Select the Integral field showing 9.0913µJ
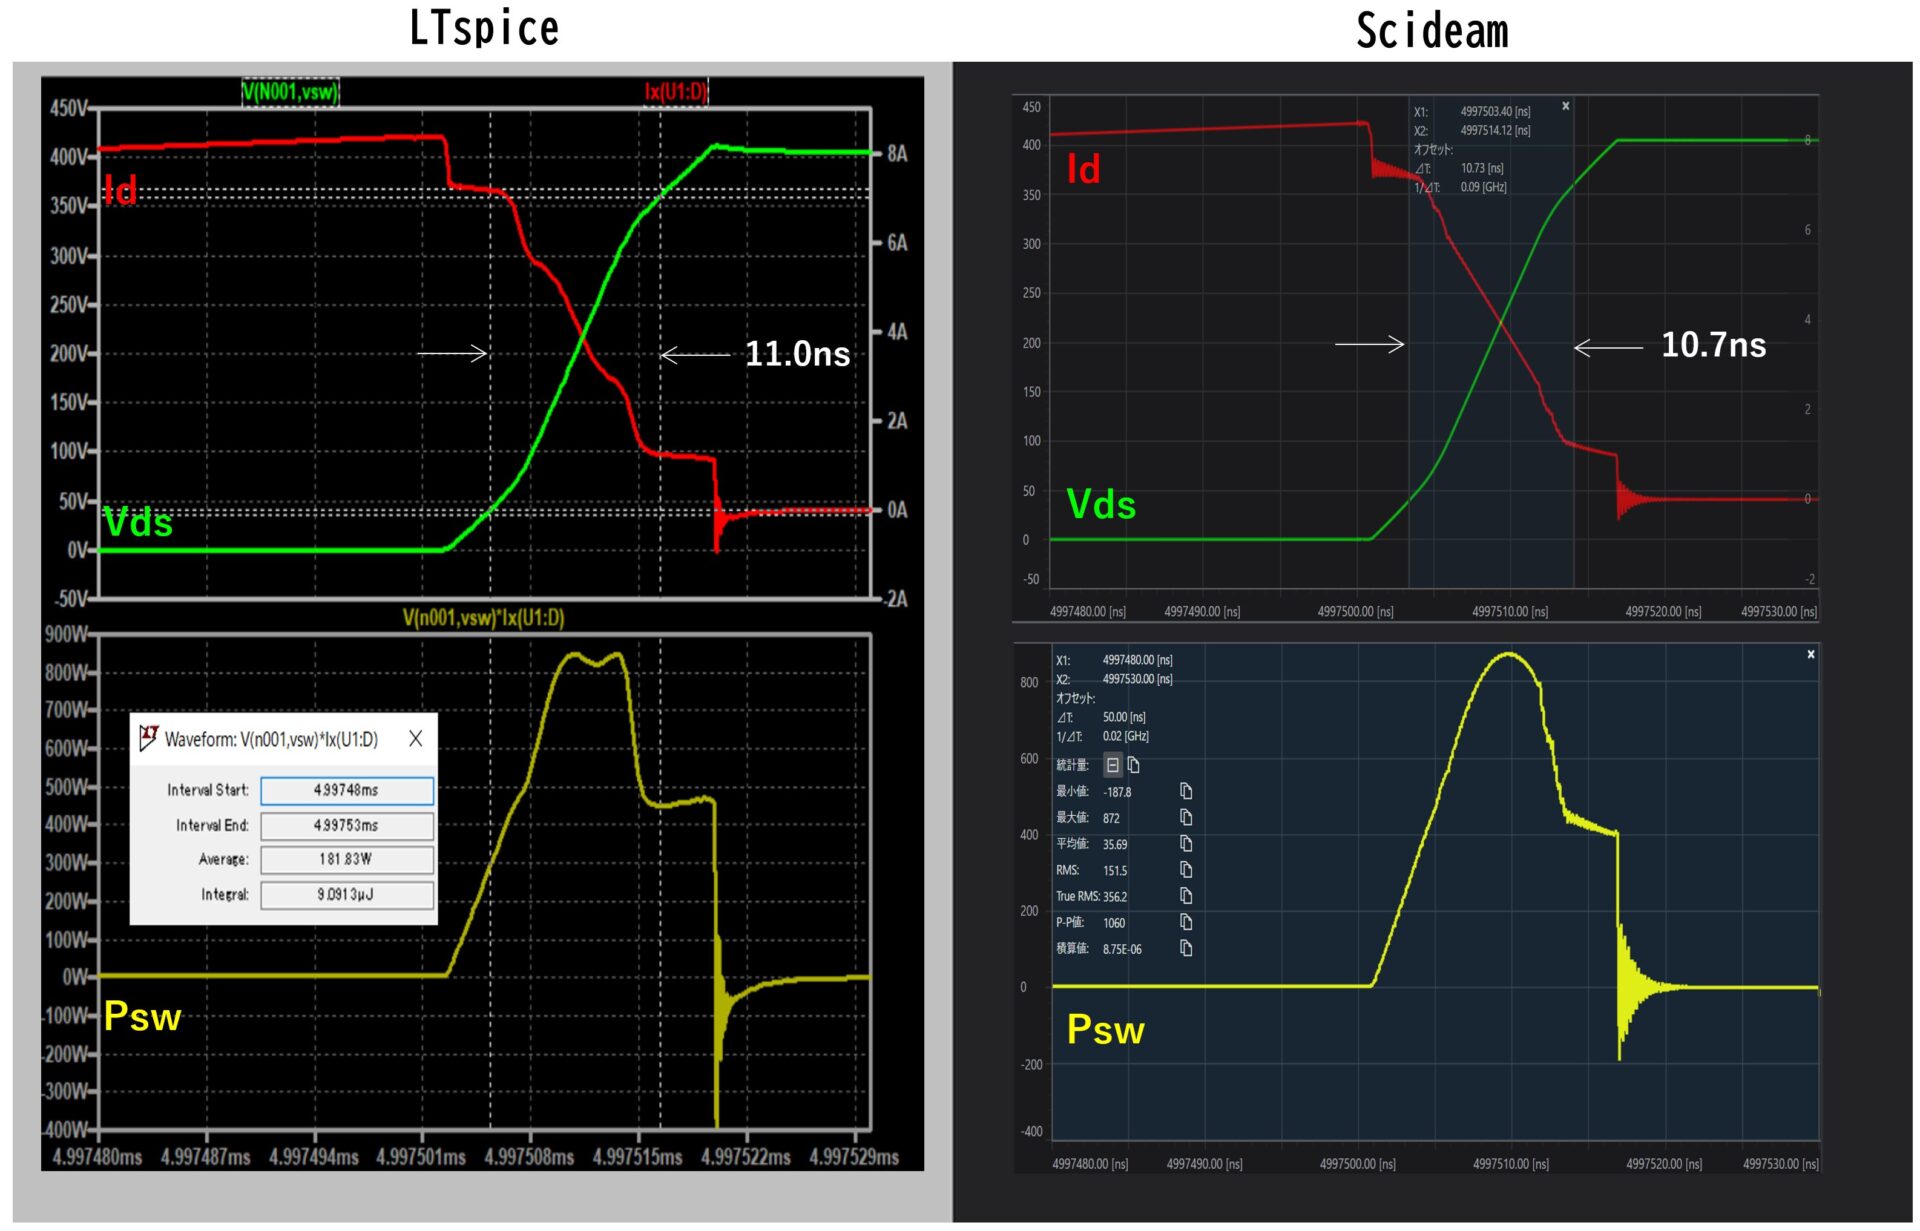The width and height of the screenshot is (1920, 1231). coord(347,894)
